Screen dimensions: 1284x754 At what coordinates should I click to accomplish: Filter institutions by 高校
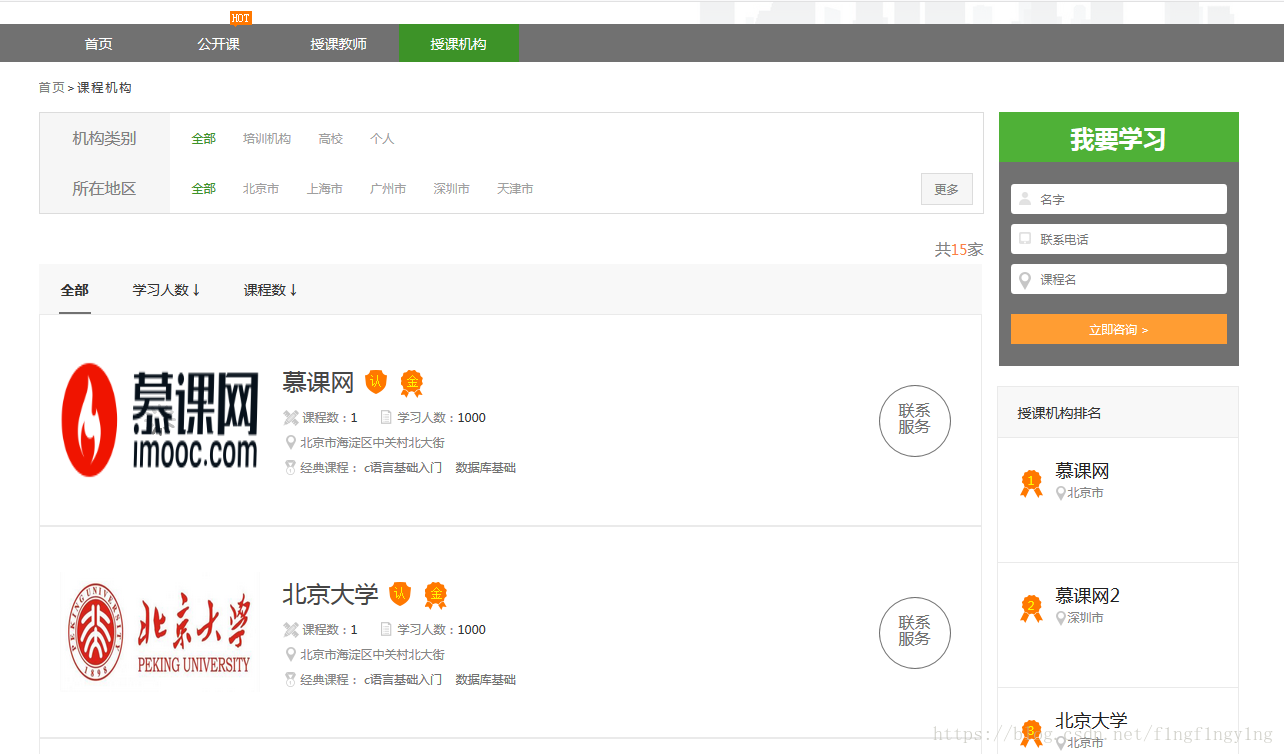[x=331, y=139]
